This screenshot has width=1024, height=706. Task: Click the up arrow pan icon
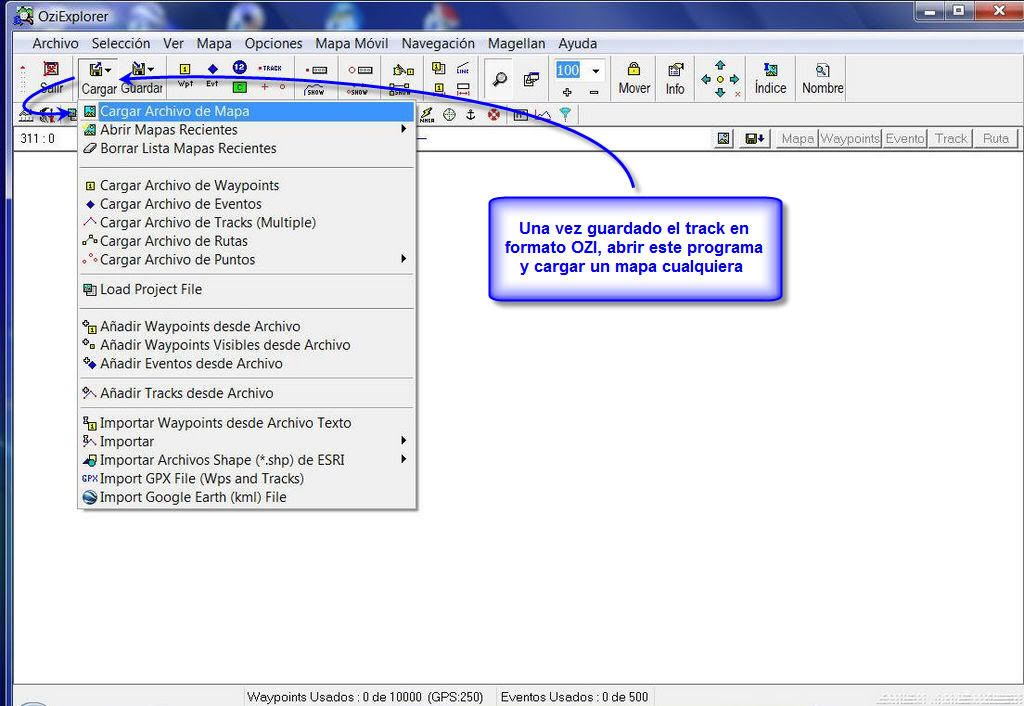click(720, 65)
